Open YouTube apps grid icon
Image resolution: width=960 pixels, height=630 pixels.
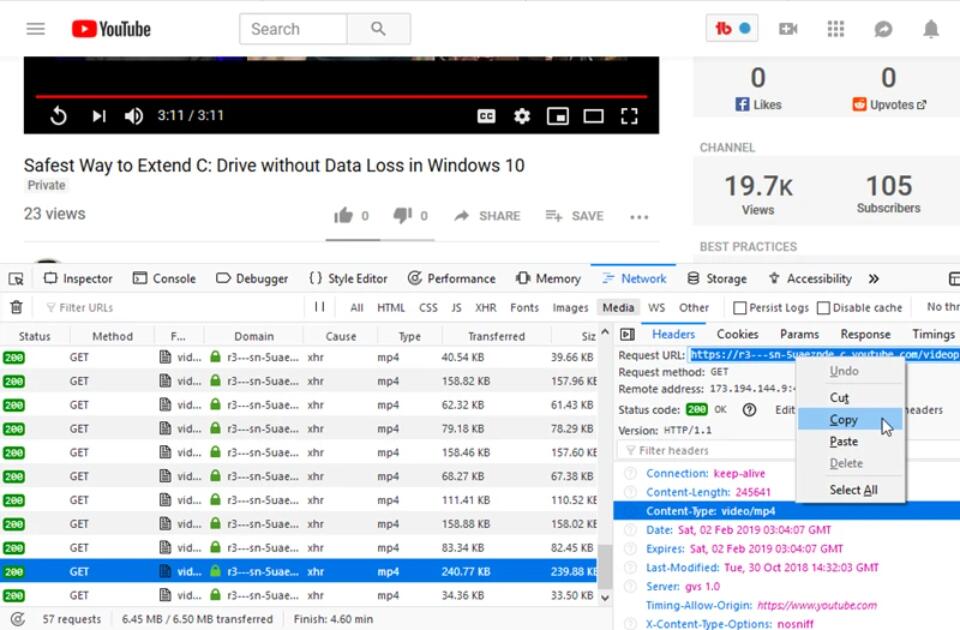(836, 29)
